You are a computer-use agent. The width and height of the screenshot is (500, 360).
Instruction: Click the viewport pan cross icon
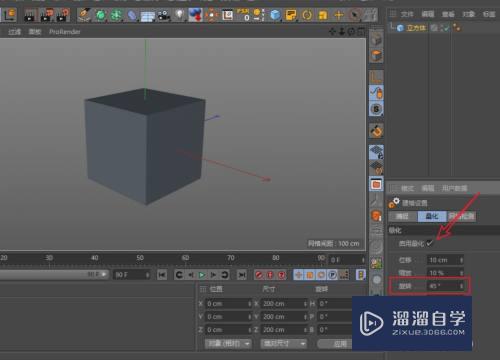coord(332,32)
